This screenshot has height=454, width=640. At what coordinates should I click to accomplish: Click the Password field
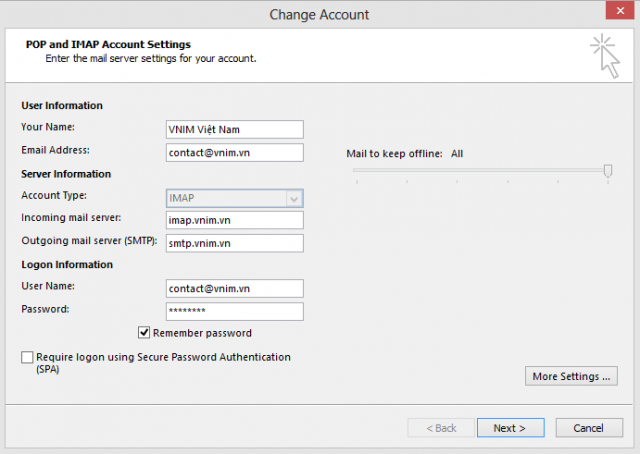click(235, 312)
